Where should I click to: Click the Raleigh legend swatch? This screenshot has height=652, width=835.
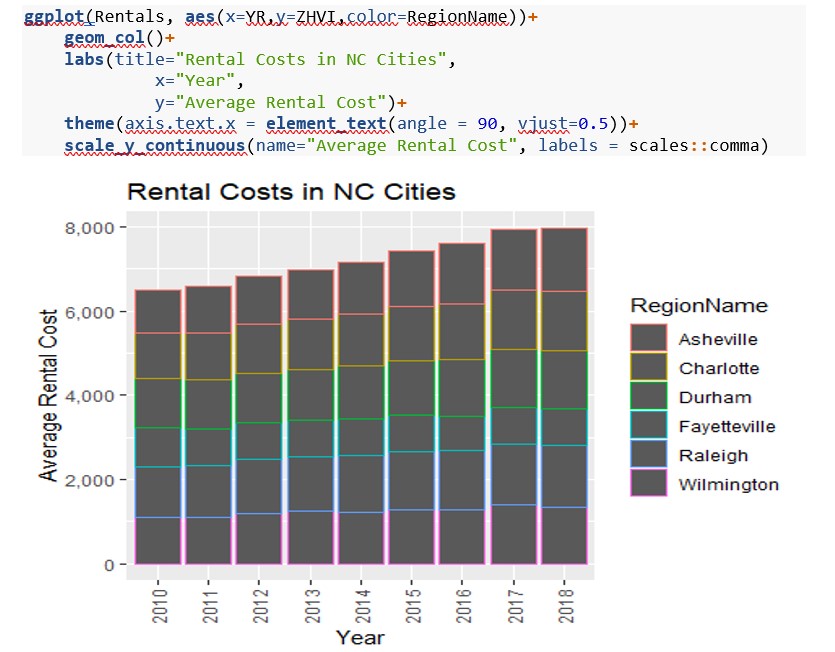(648, 454)
